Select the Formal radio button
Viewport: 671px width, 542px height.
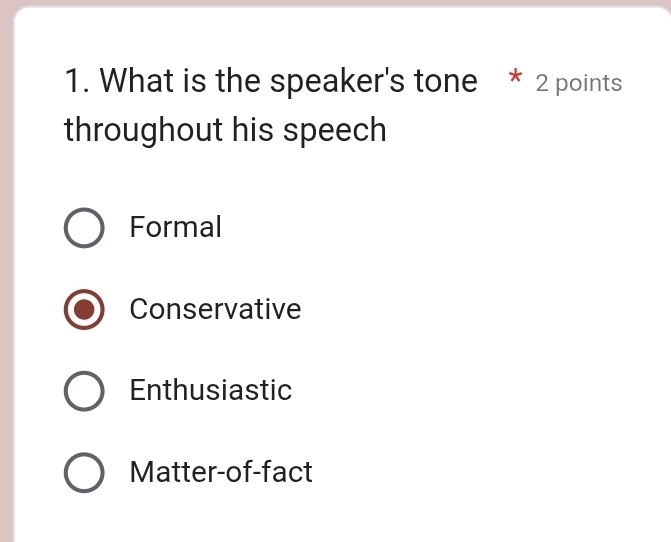(x=84, y=228)
